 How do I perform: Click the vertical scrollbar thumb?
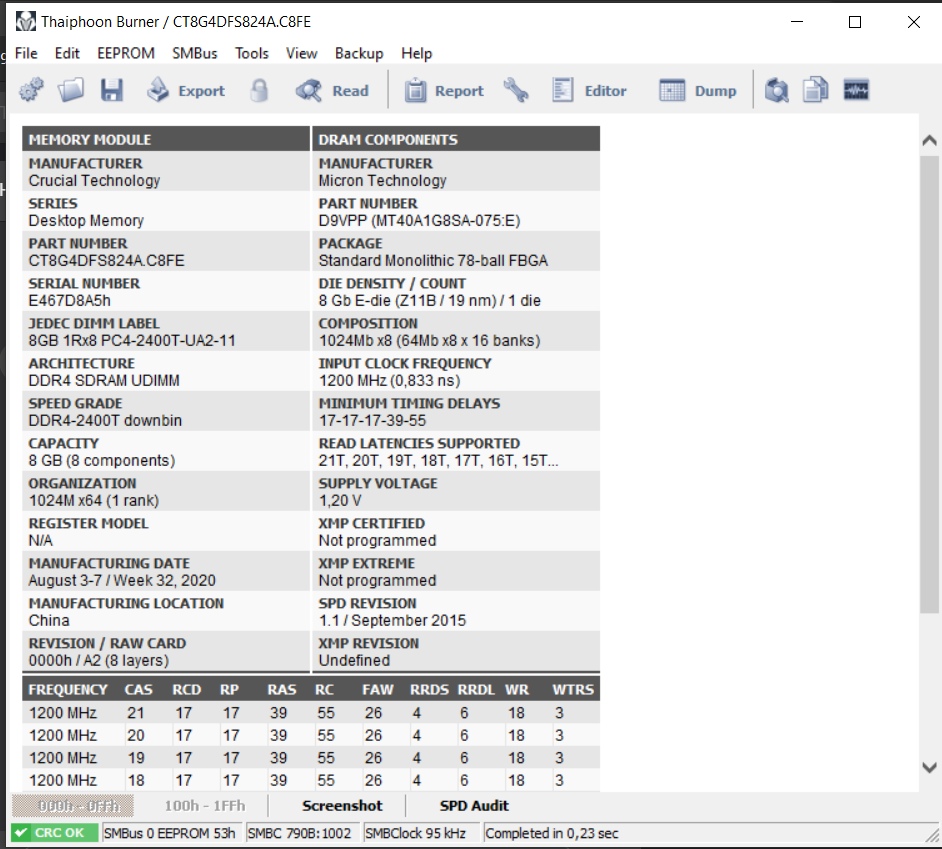pyautogui.click(x=929, y=385)
